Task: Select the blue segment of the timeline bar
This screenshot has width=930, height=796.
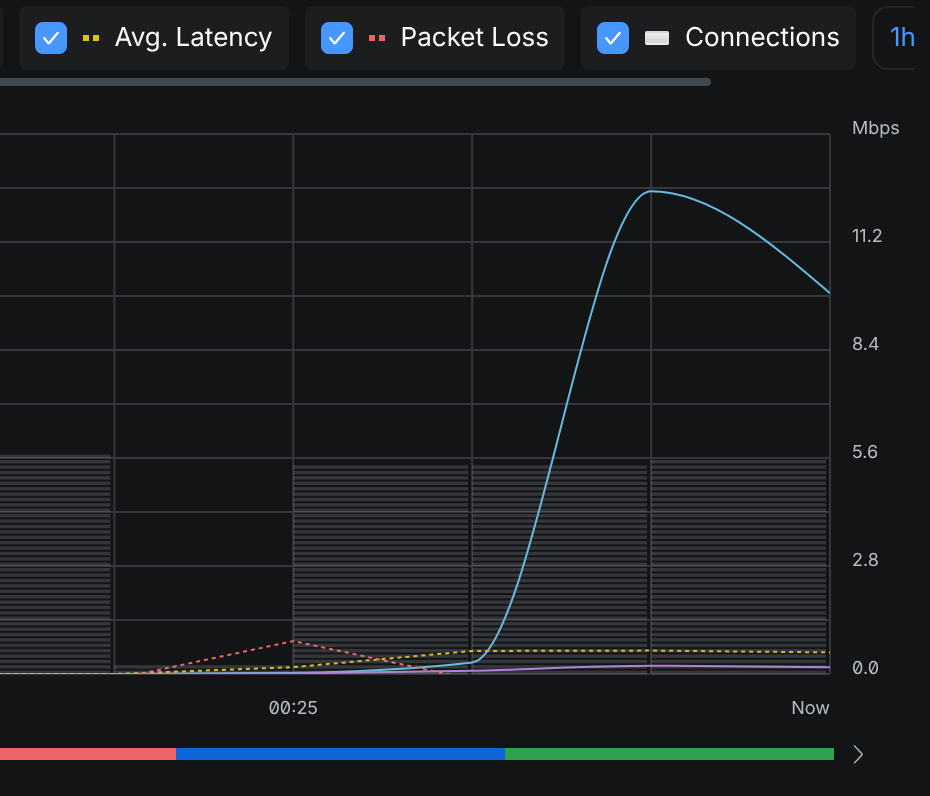Action: click(340, 754)
